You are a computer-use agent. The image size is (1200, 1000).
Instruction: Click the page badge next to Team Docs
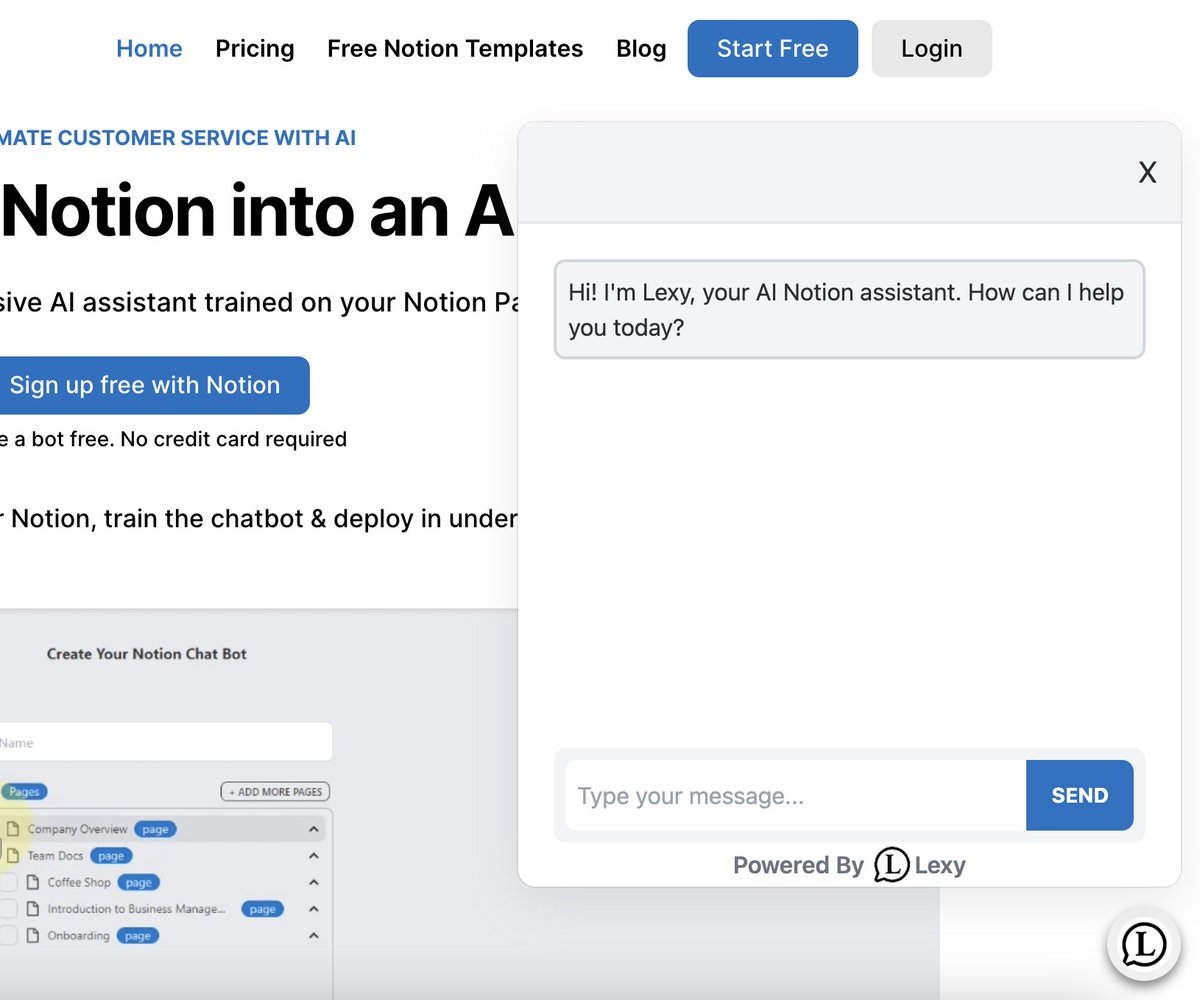111,856
